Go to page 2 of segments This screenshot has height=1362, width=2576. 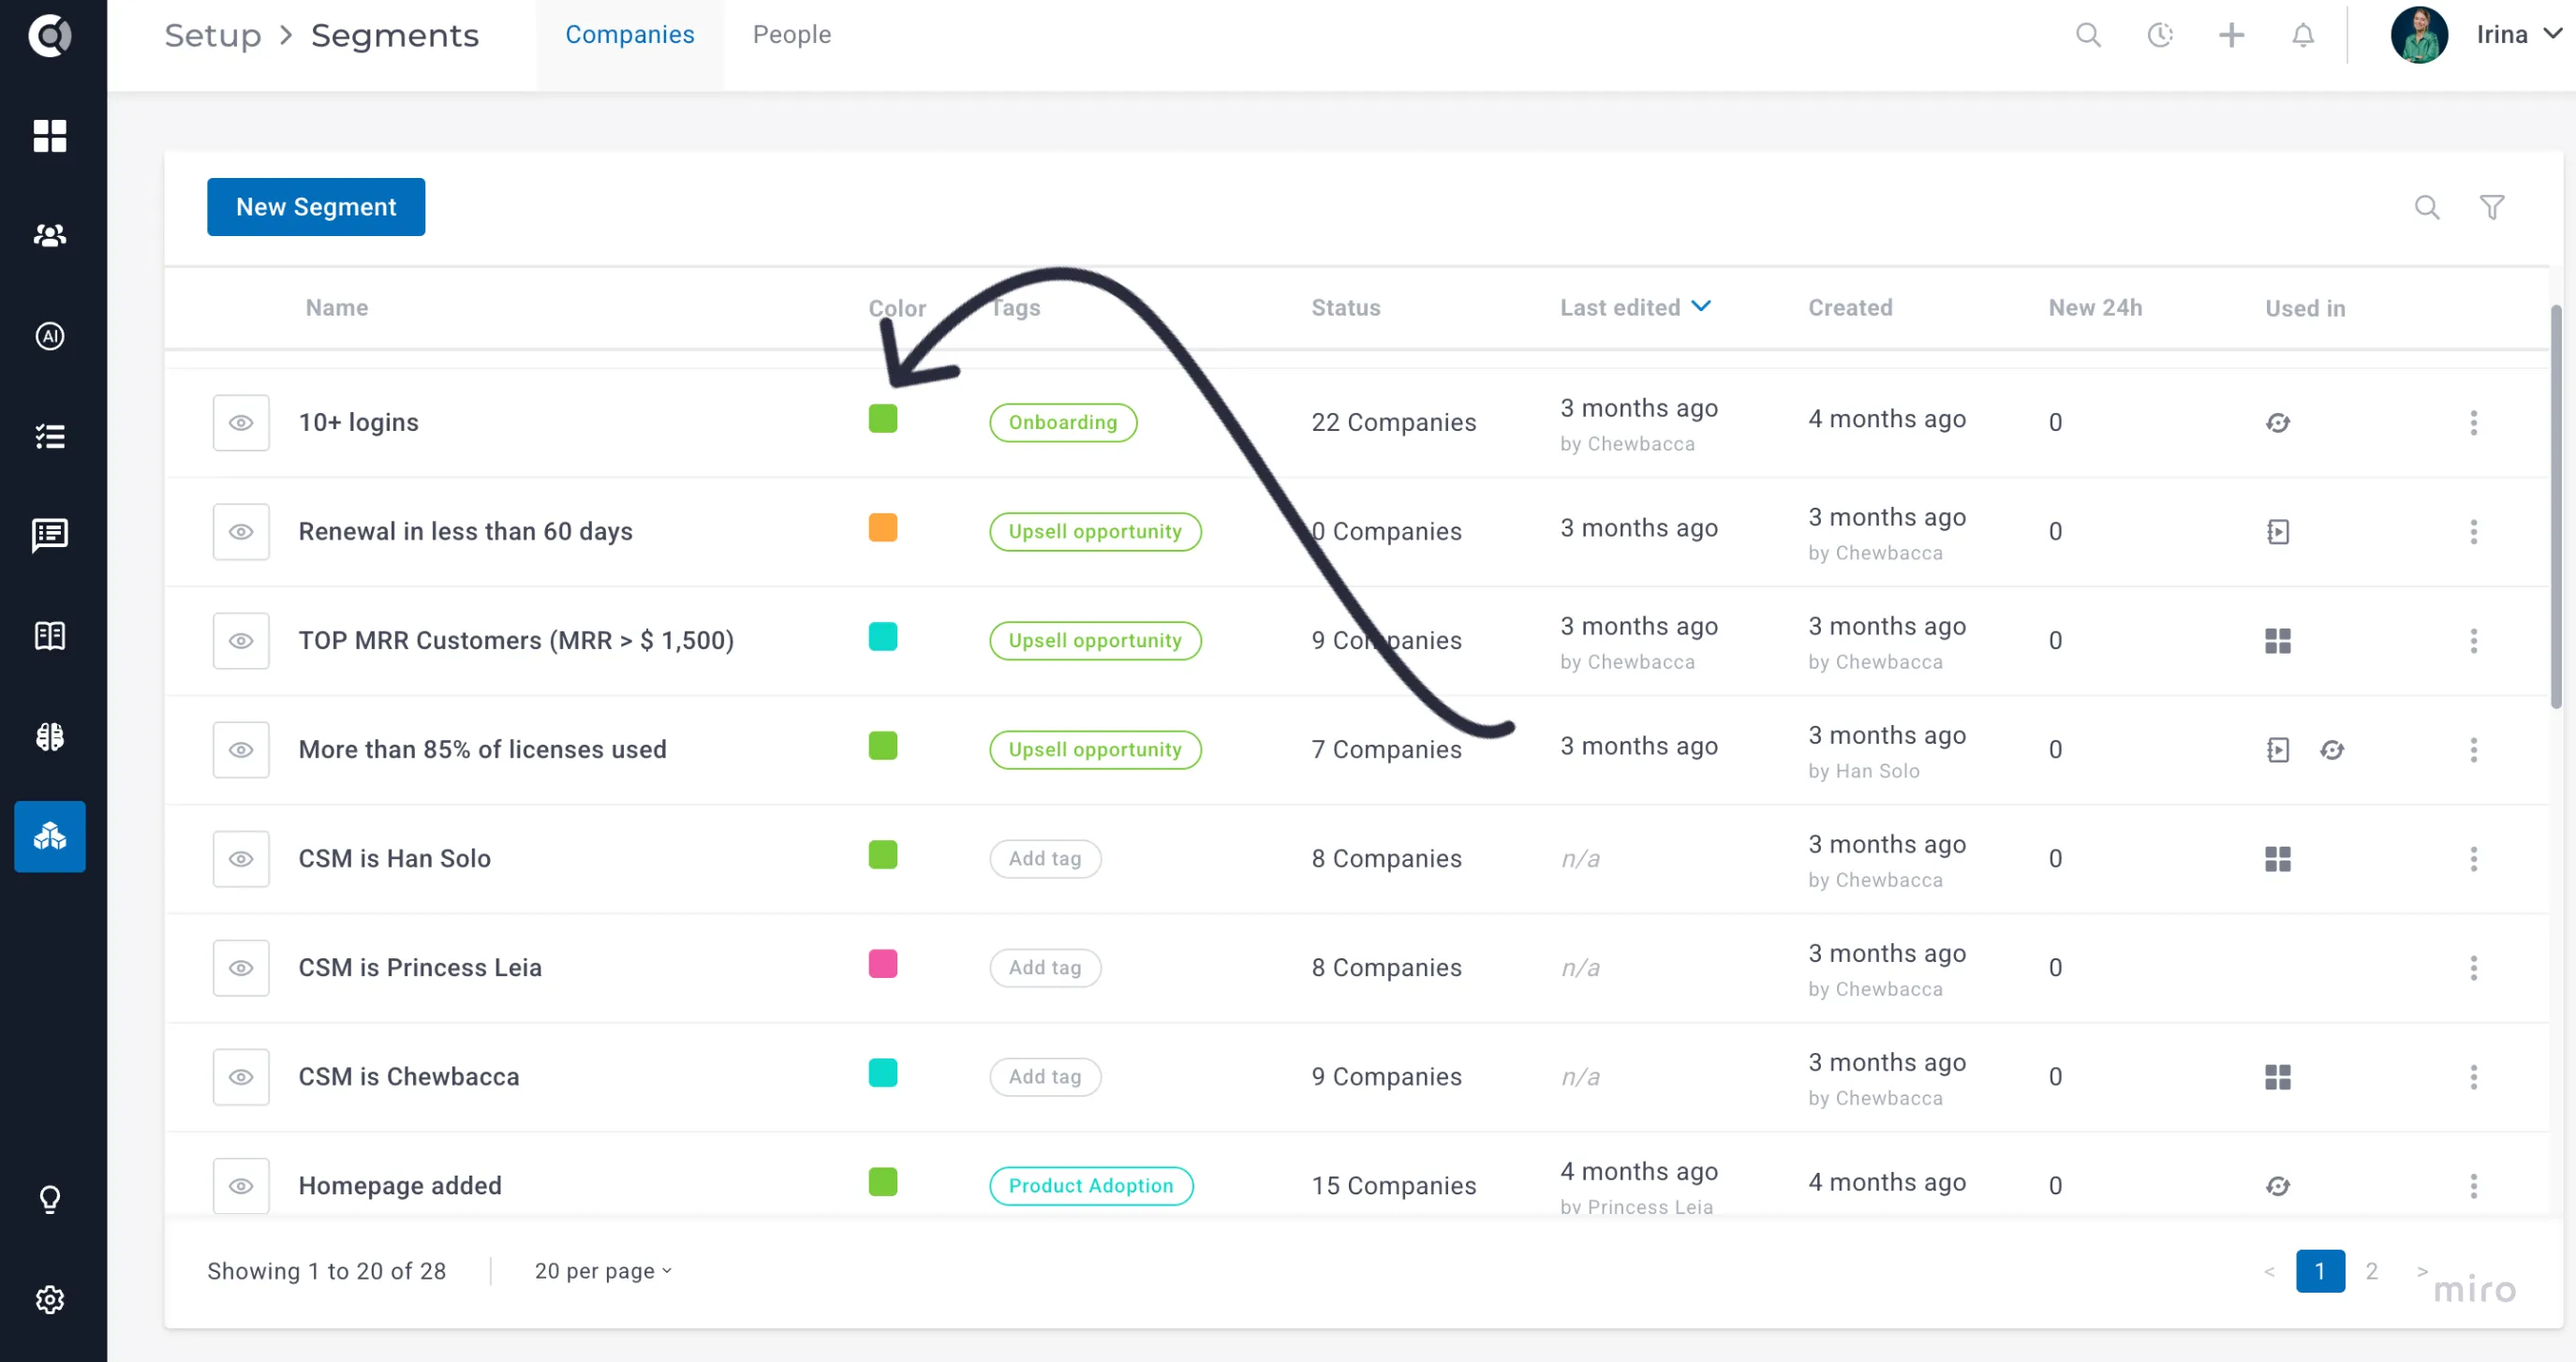[2371, 1270]
